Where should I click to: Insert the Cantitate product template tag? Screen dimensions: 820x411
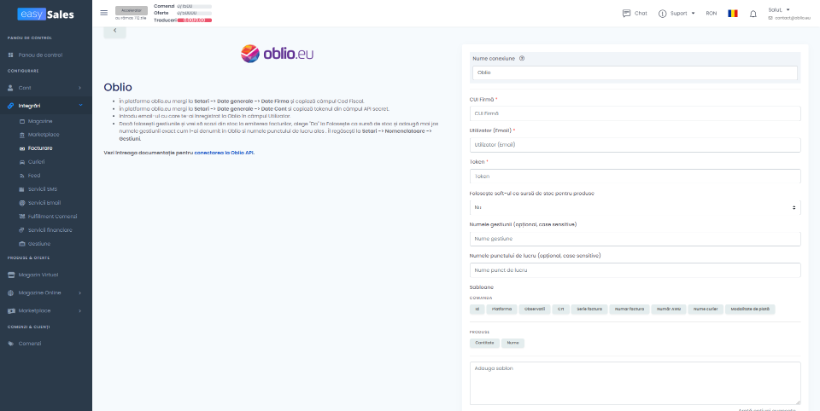coord(484,343)
